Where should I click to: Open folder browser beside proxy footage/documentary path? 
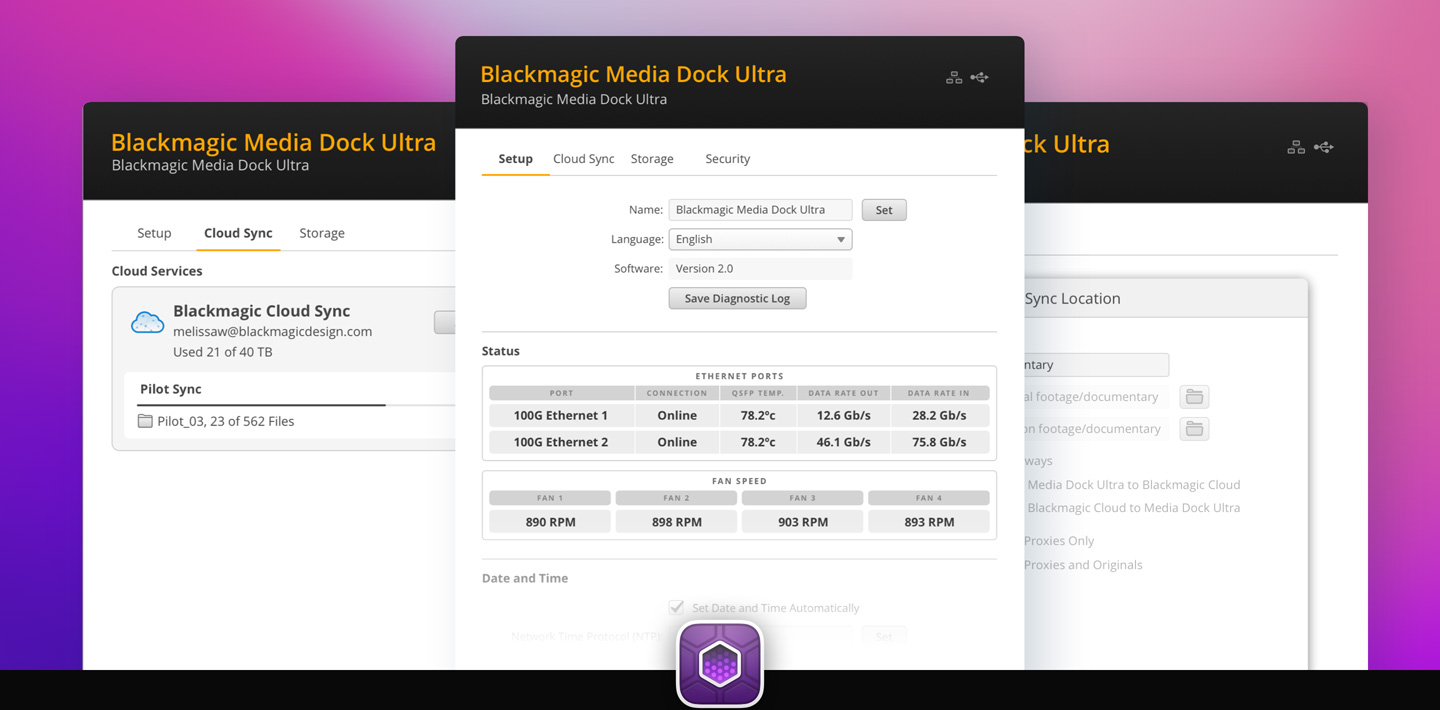(x=1194, y=428)
